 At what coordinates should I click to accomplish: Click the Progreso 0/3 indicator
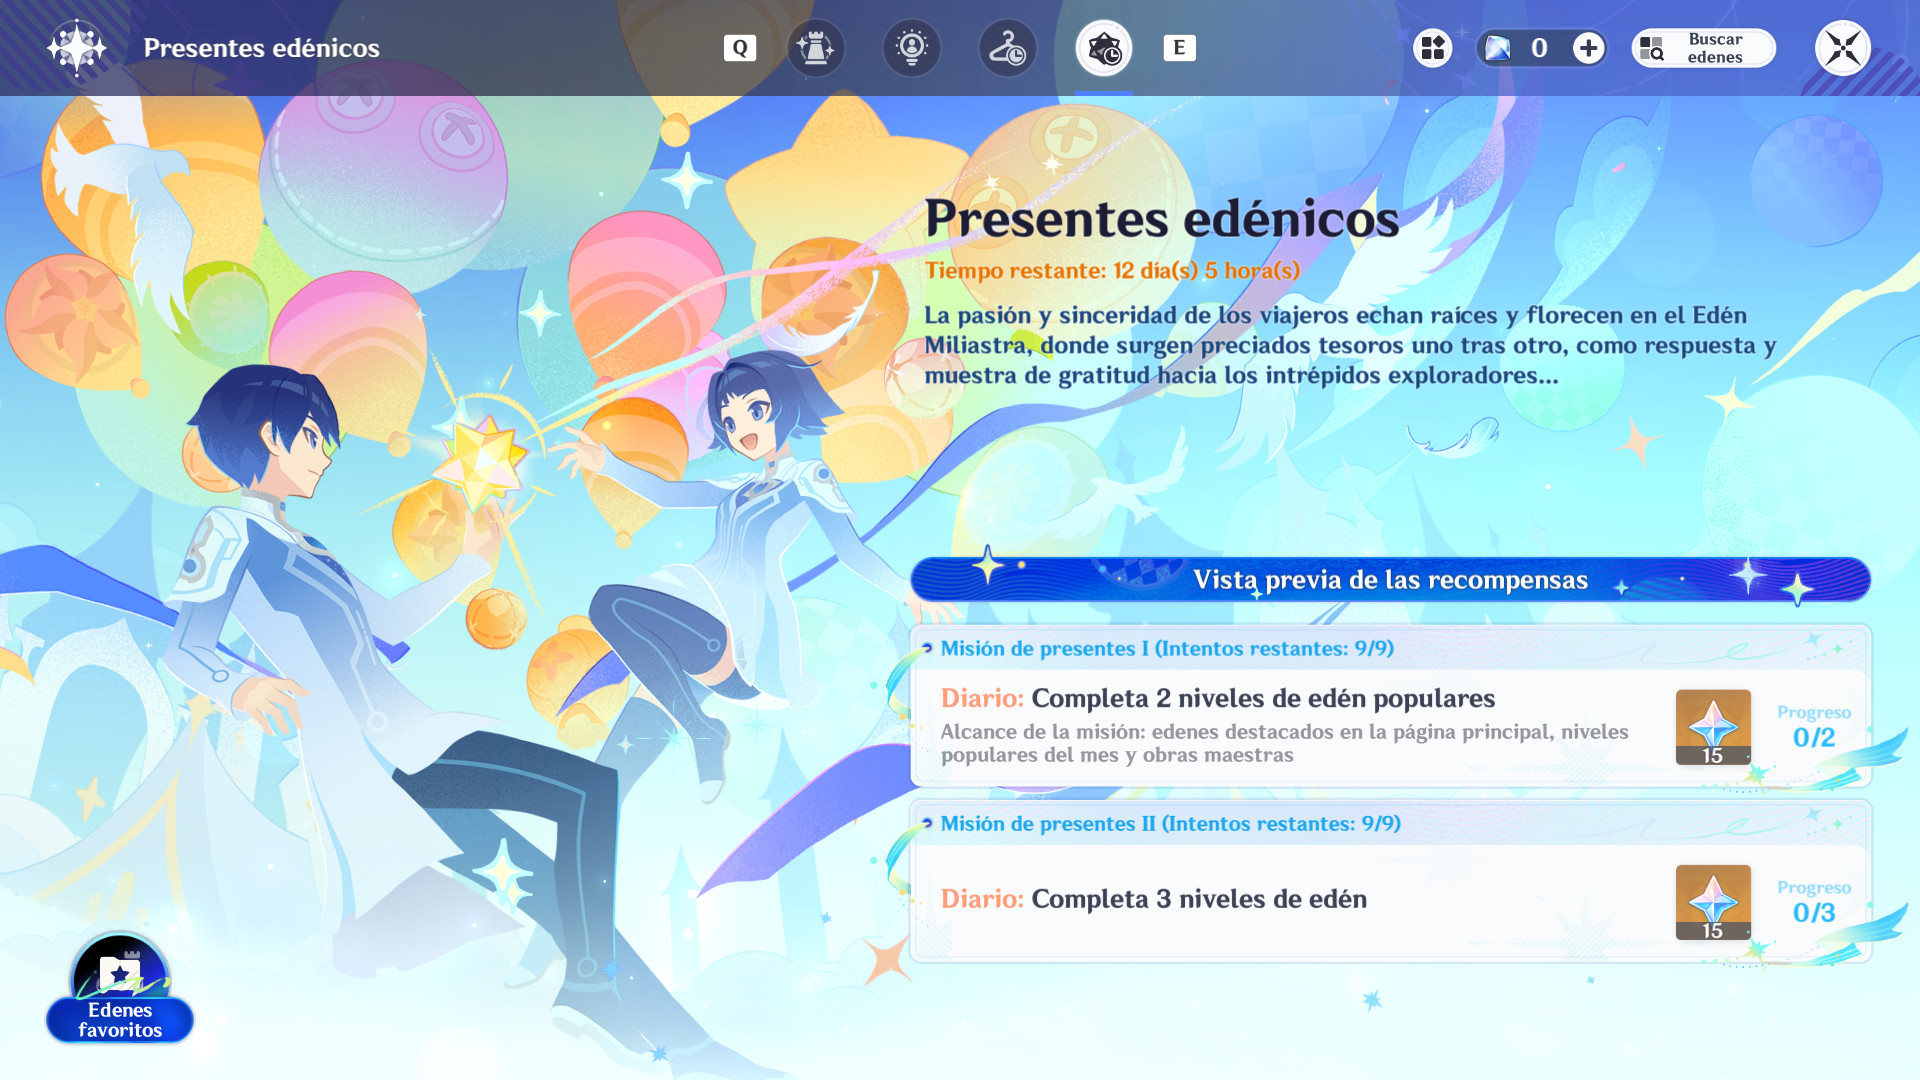coord(1814,902)
